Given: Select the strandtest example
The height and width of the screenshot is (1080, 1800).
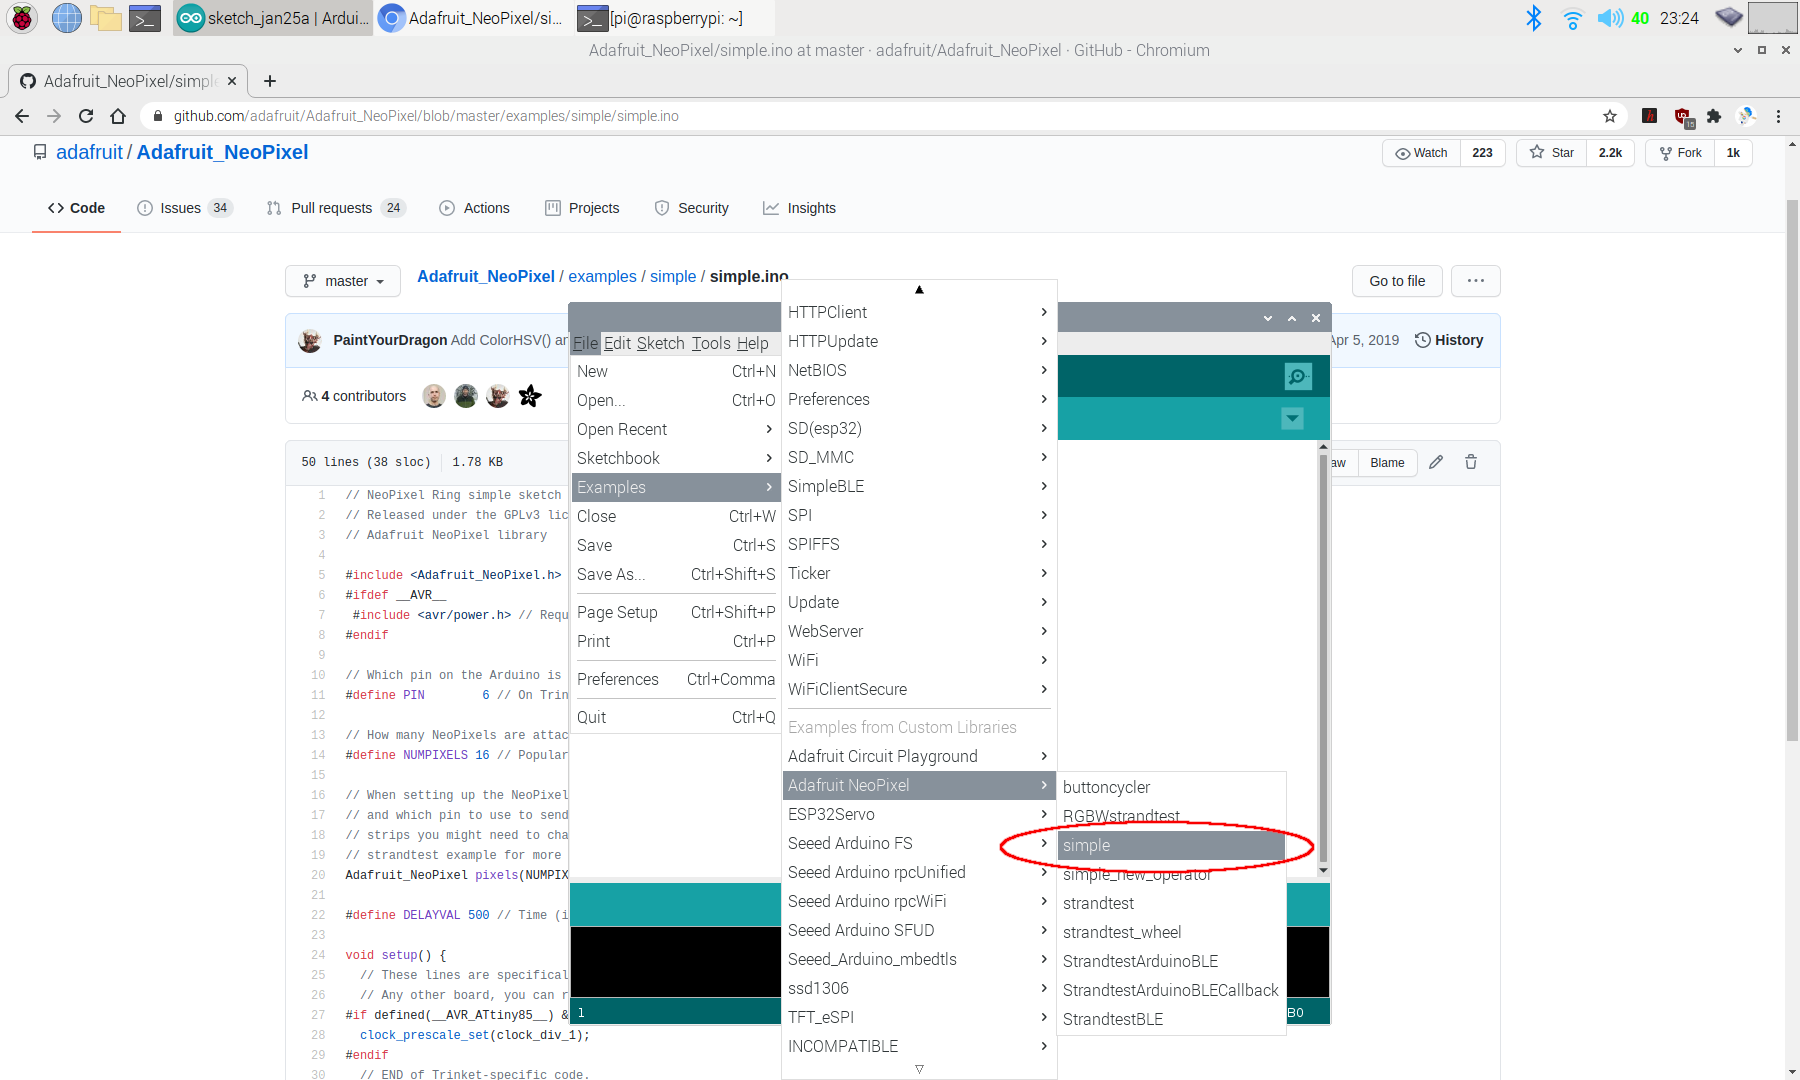Looking at the screenshot, I should tap(1171, 903).
